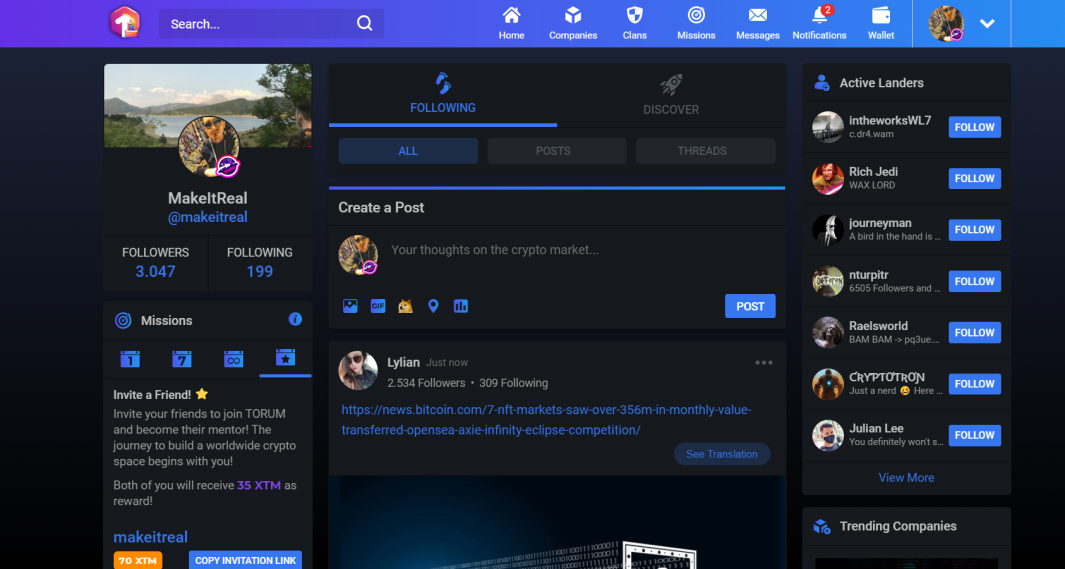Open the Companies section
1065x569 pixels.
[x=573, y=24]
